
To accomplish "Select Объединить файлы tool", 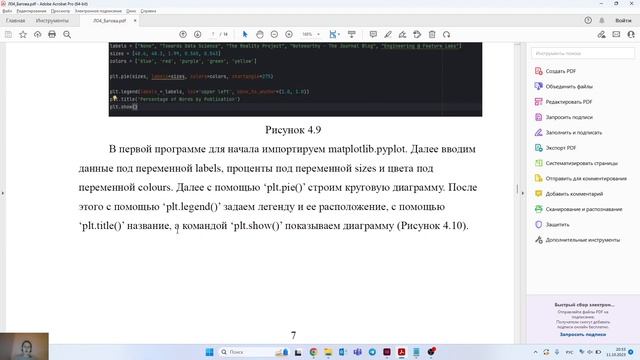I will 569,87.
